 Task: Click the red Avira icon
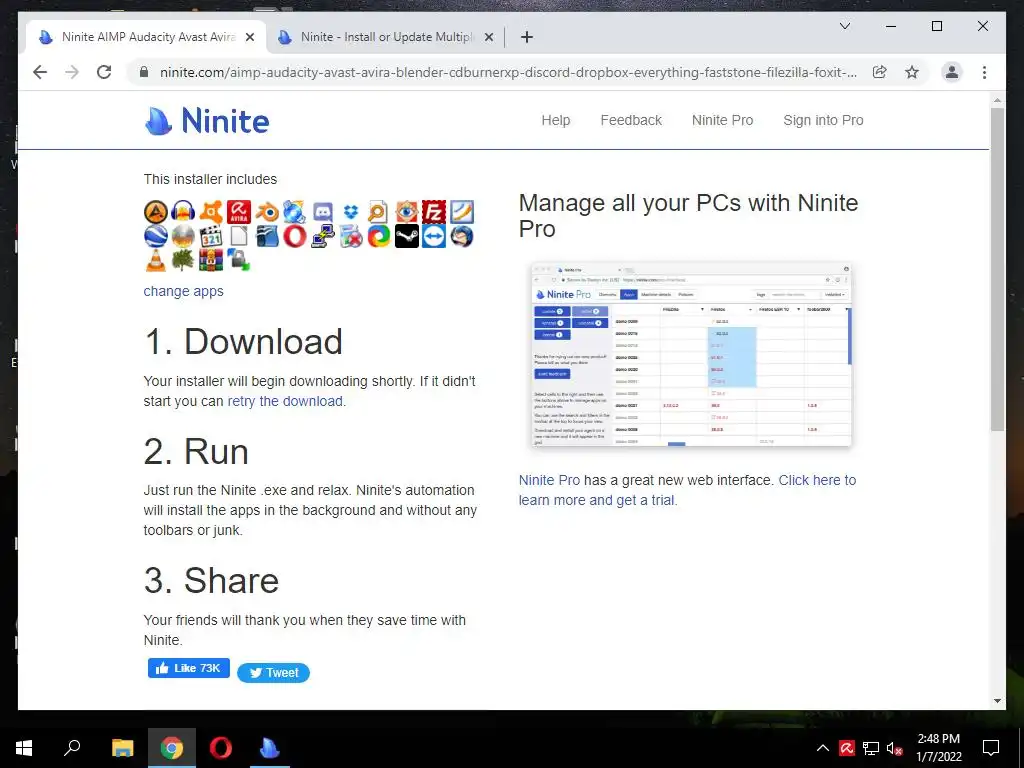pyautogui.click(x=239, y=212)
